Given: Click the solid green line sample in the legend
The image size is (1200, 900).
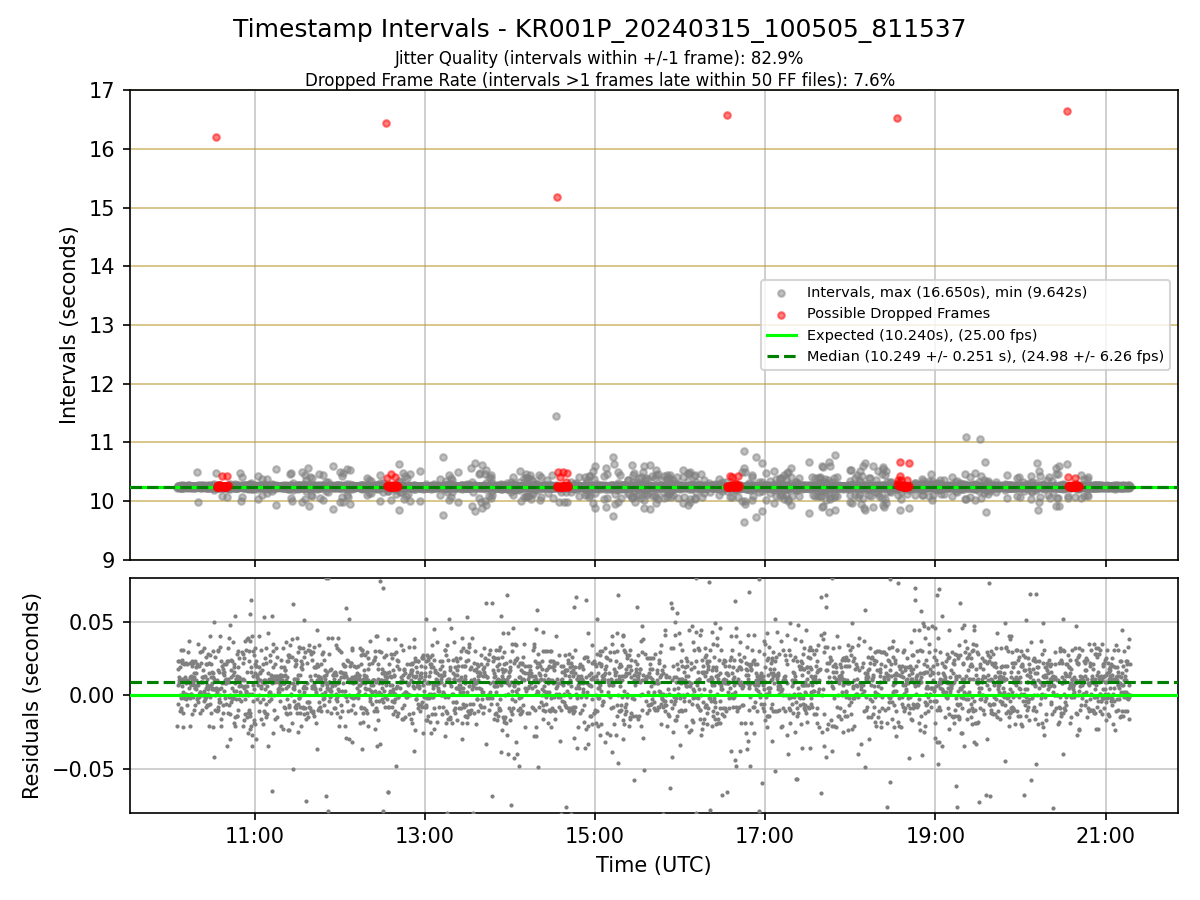Looking at the screenshot, I should 781,335.
